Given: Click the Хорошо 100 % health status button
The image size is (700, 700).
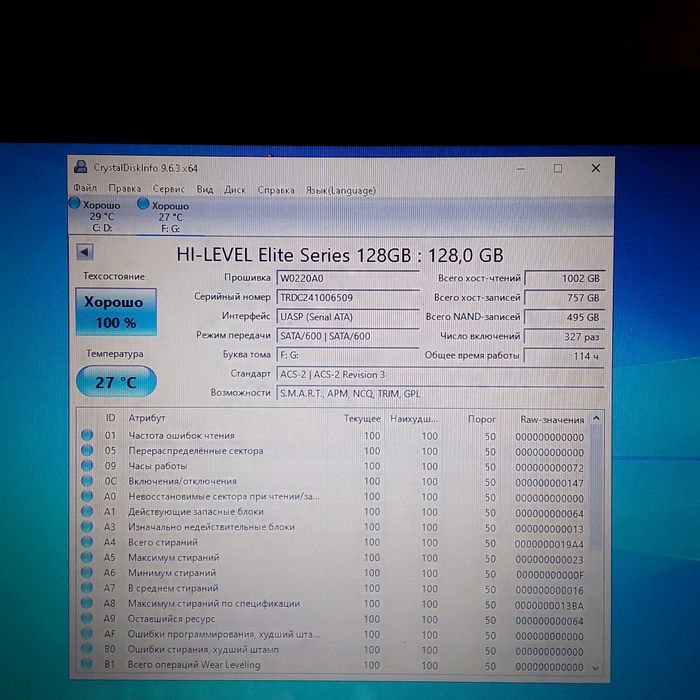Looking at the screenshot, I should click(x=116, y=312).
